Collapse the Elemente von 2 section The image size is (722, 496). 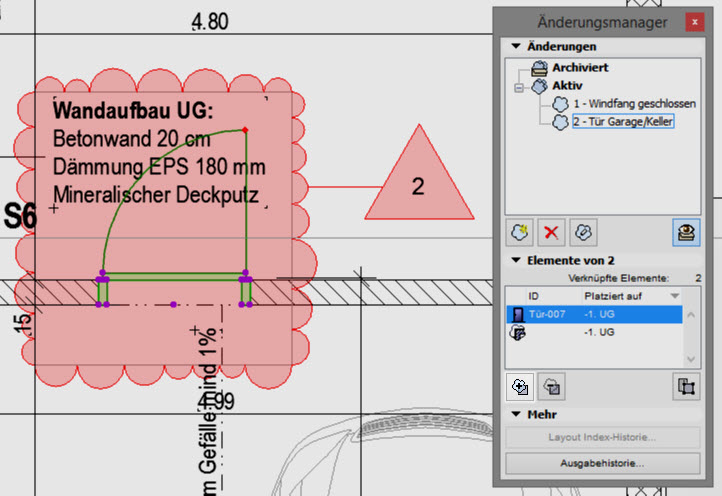516,260
